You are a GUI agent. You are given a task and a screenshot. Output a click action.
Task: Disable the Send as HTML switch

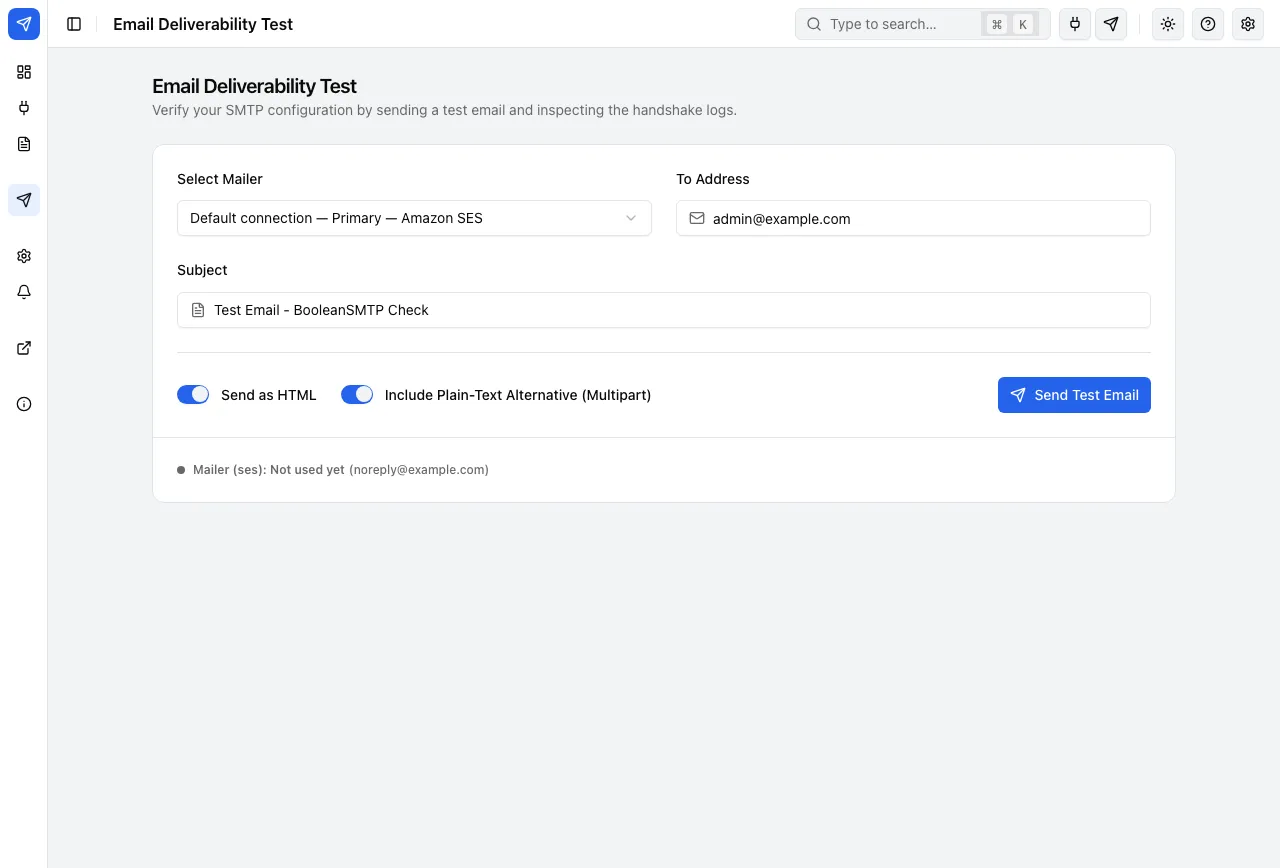(x=193, y=395)
